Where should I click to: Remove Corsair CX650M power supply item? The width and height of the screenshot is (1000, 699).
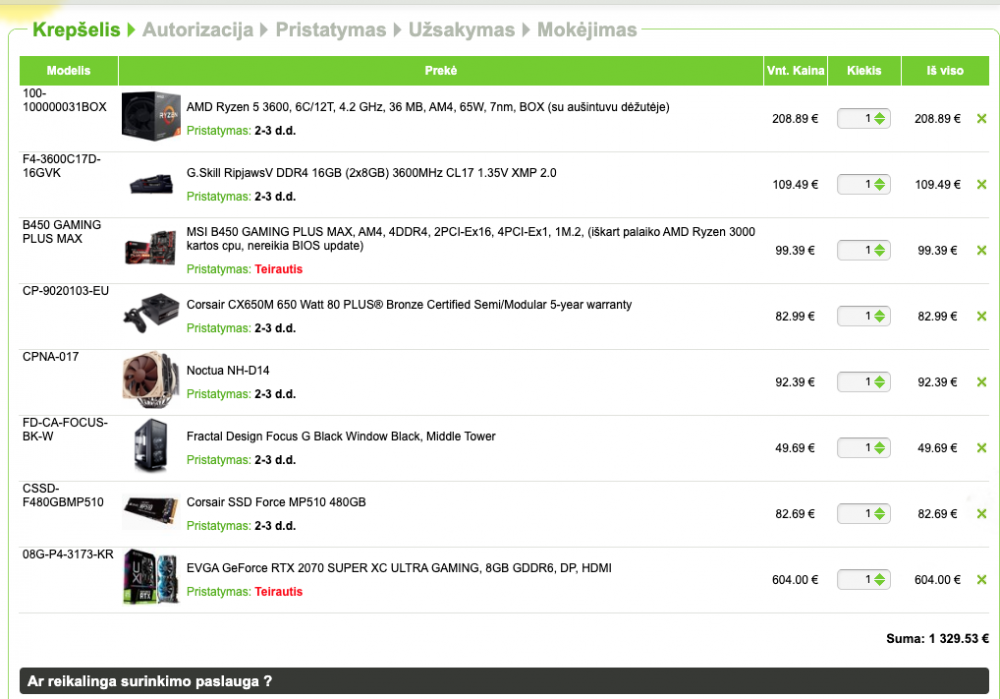pos(981,316)
